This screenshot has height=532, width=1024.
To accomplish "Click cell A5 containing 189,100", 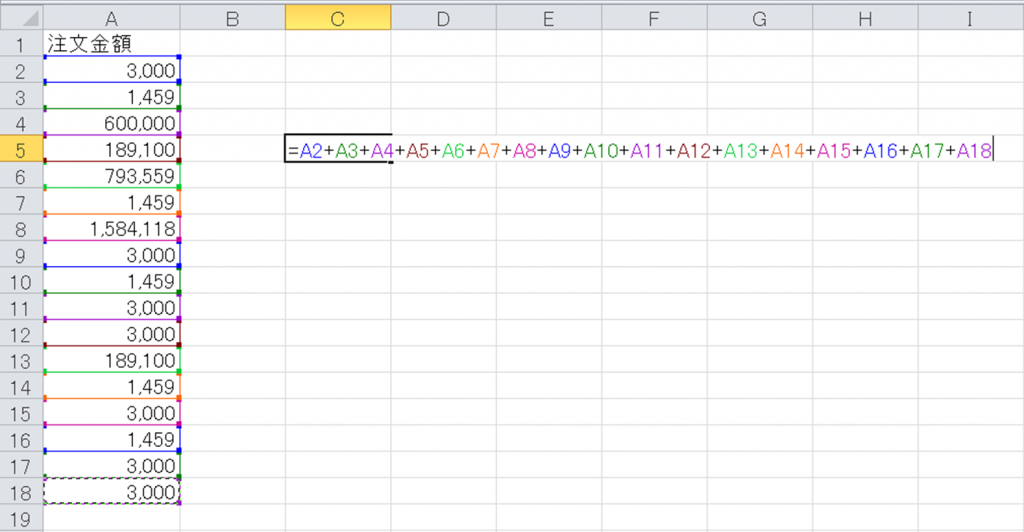I will point(111,149).
